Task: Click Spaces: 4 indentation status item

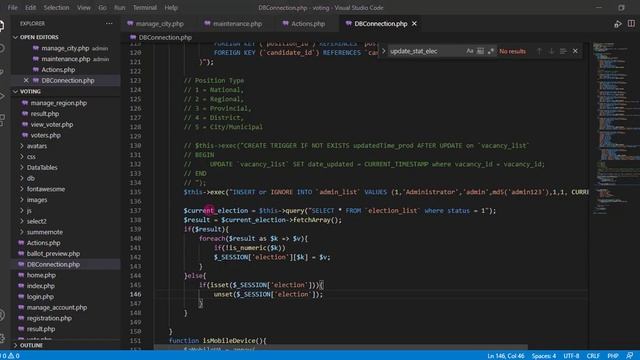Action: coord(544,356)
